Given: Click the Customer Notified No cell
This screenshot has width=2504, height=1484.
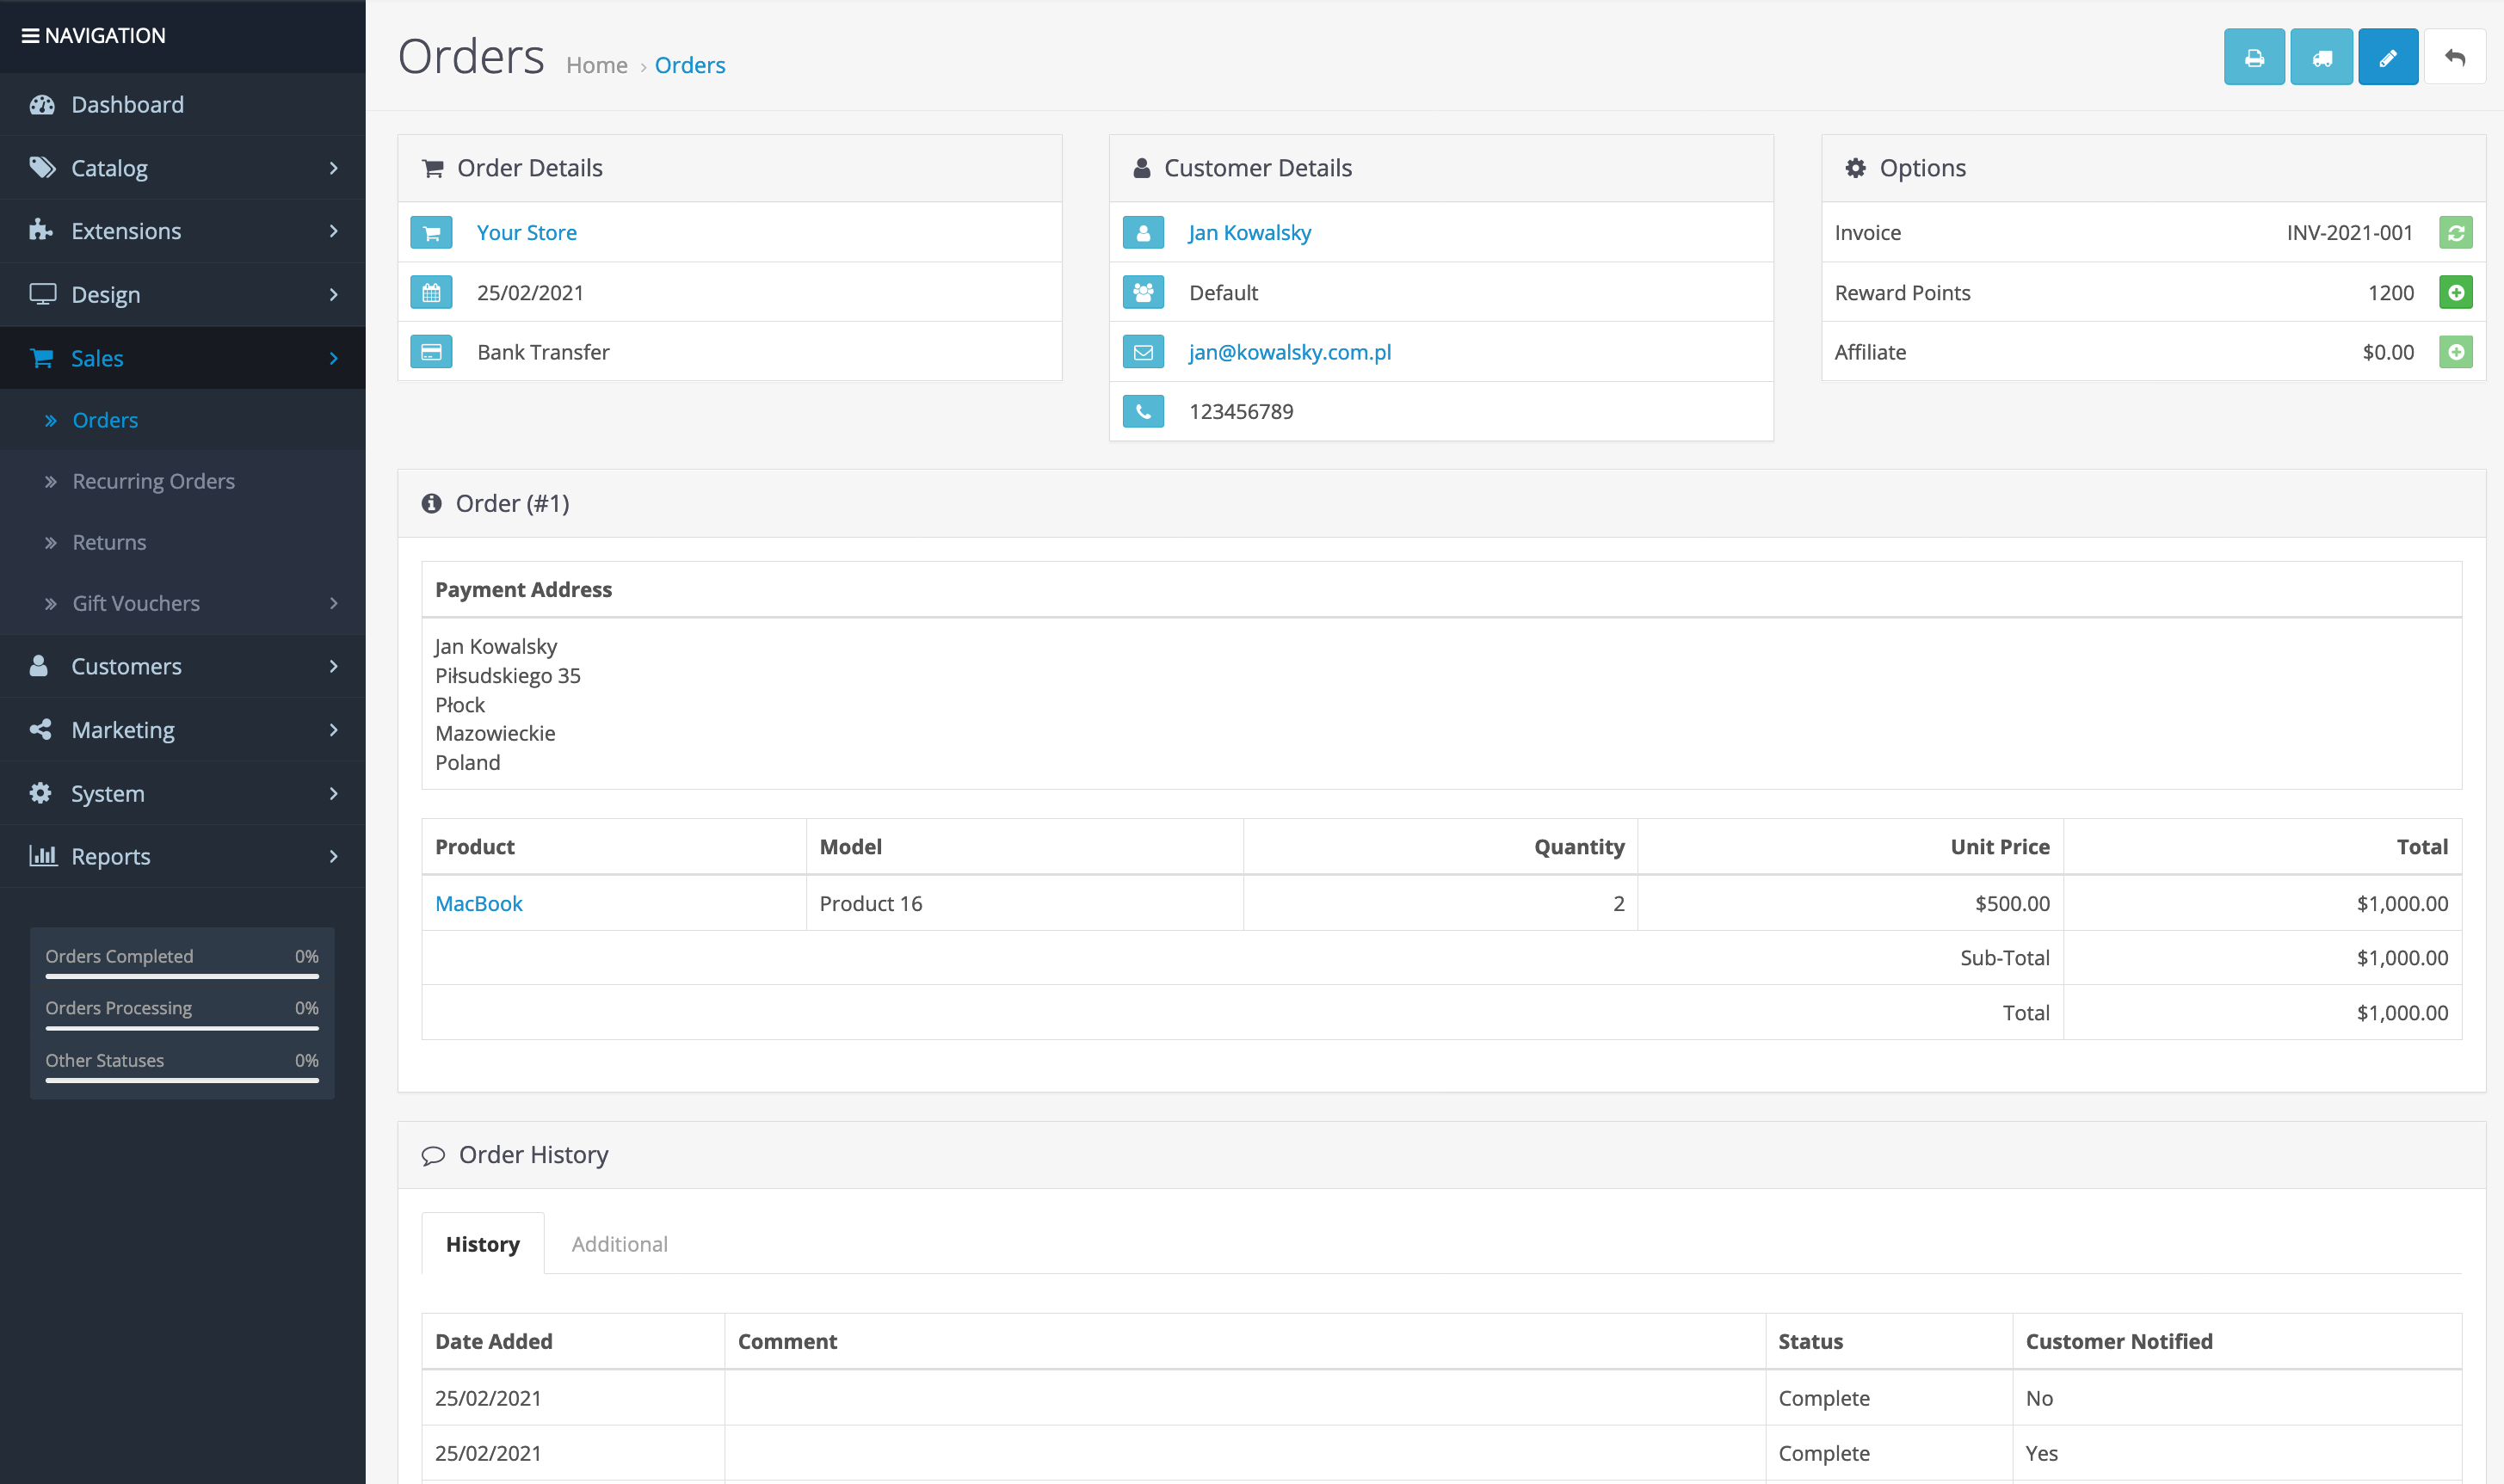Looking at the screenshot, I should [x=2237, y=1398].
